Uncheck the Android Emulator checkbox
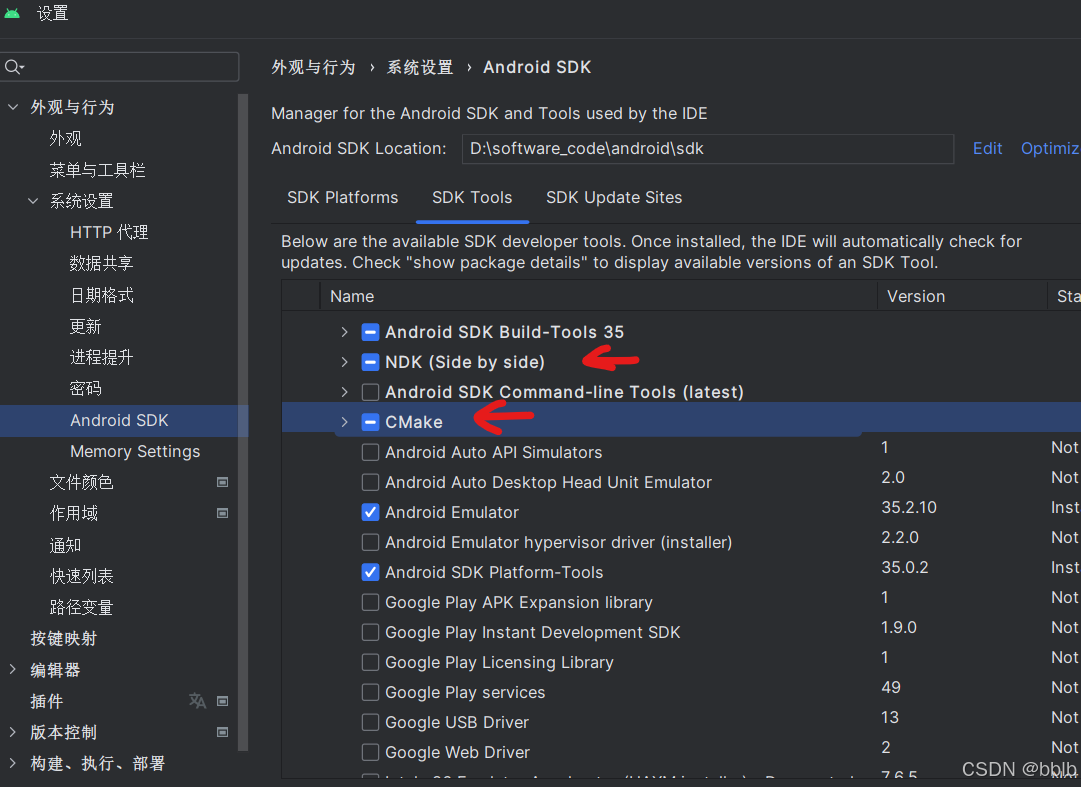The image size is (1081, 787). 370,512
